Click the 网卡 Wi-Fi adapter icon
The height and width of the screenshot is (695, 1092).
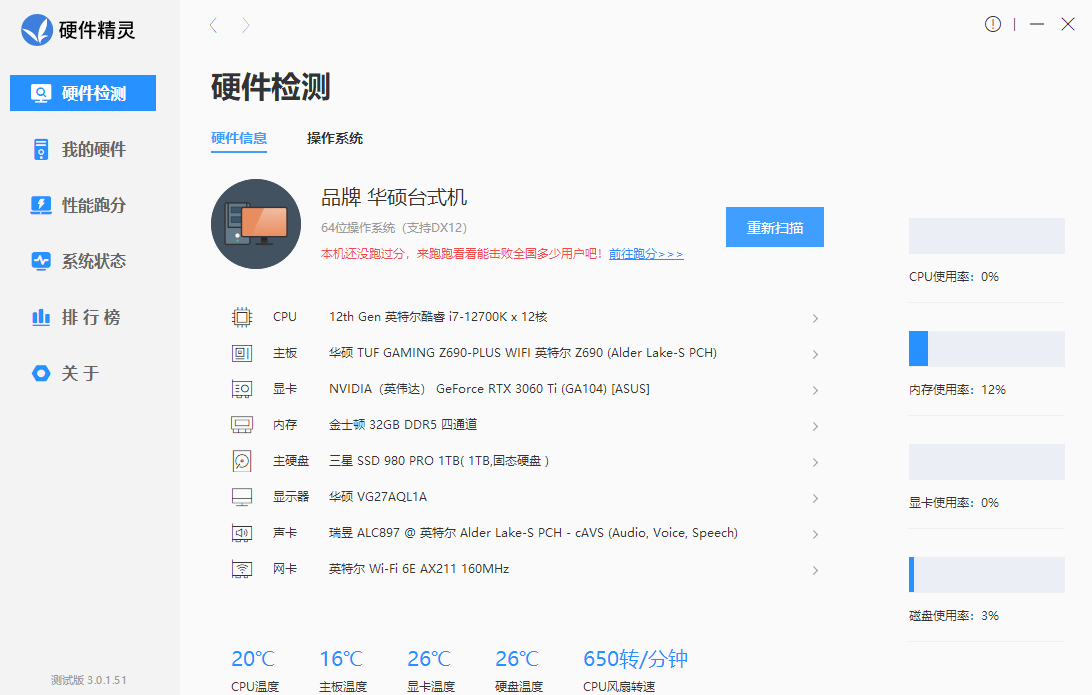(x=242, y=570)
